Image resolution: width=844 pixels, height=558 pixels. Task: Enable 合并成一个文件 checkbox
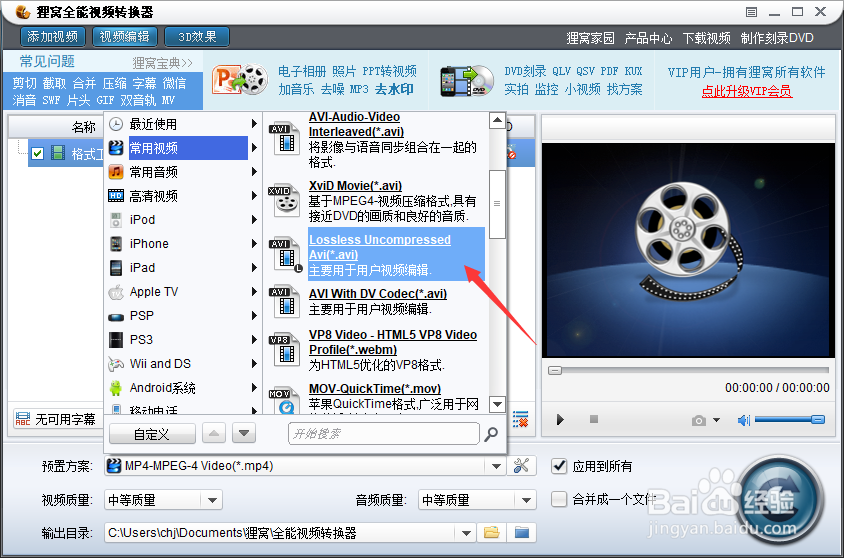[559, 499]
